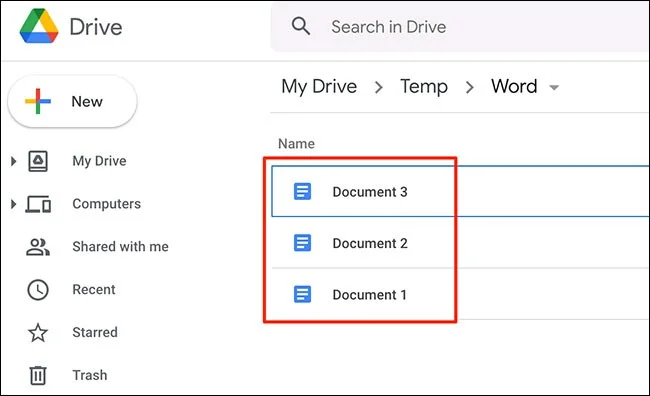Open the Word folder dropdown arrow
This screenshot has height=396, width=650.
(x=554, y=87)
